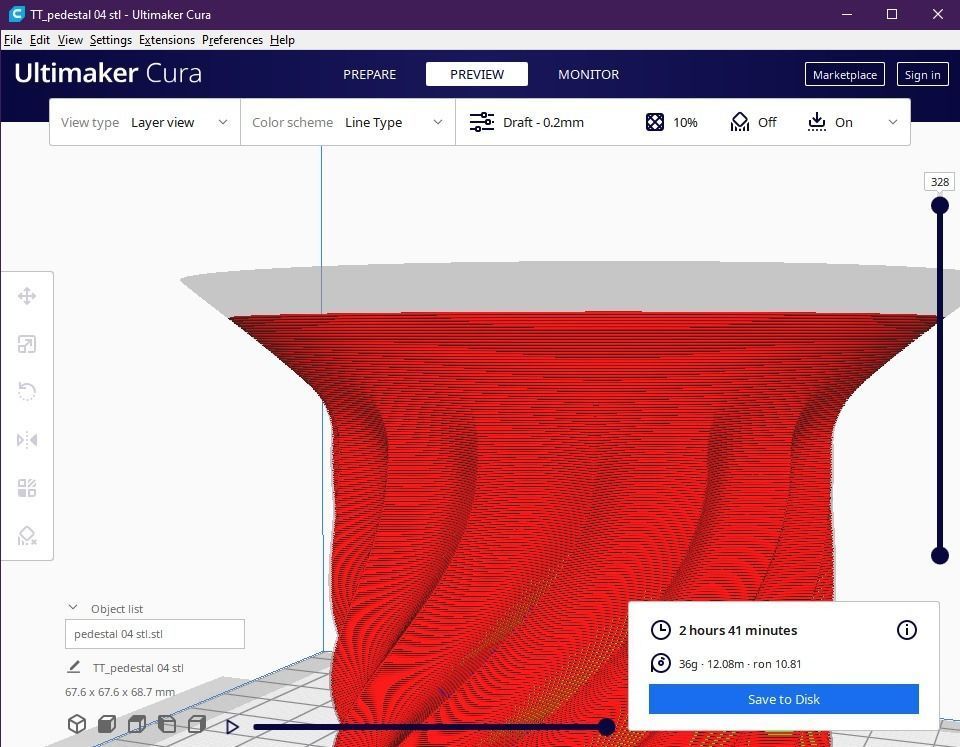Viewport: 960px width, 747px height.
Task: Click Save to Disk
Action: (784, 699)
